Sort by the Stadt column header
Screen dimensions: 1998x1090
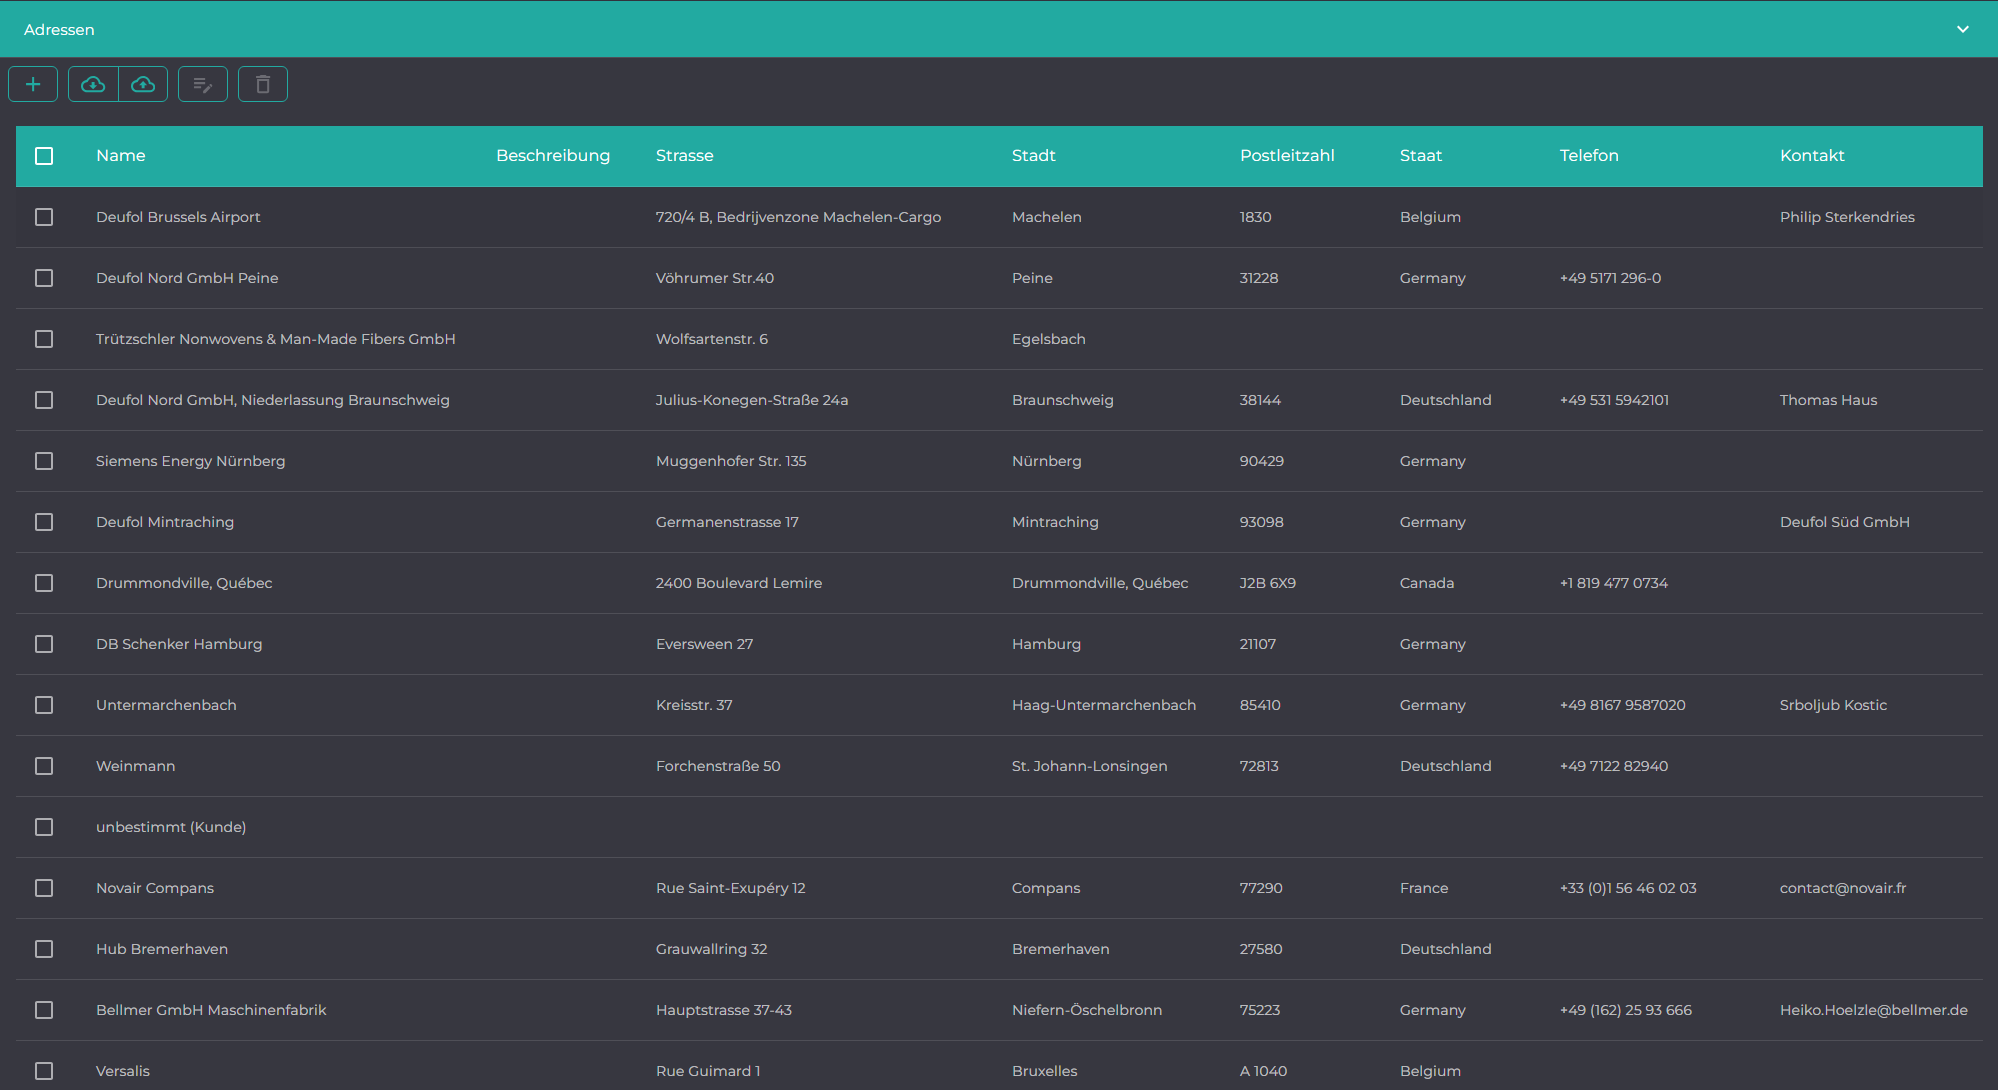[x=1034, y=156]
